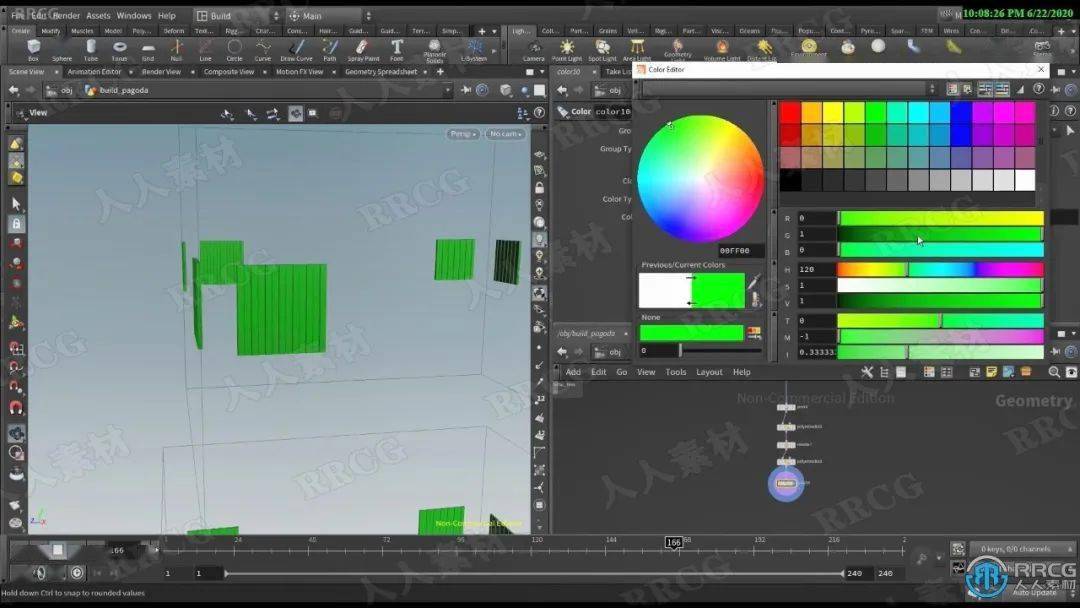Click the frame 166 timeline marker
Screen dimensions: 1080x608
[x=673, y=543]
